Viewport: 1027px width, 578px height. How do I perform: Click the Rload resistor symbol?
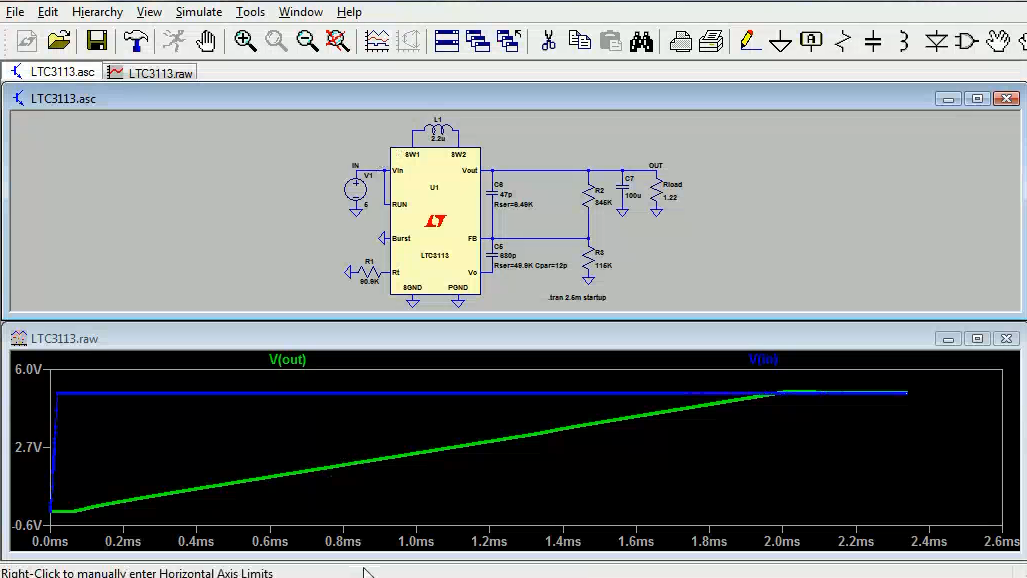[x=656, y=191]
